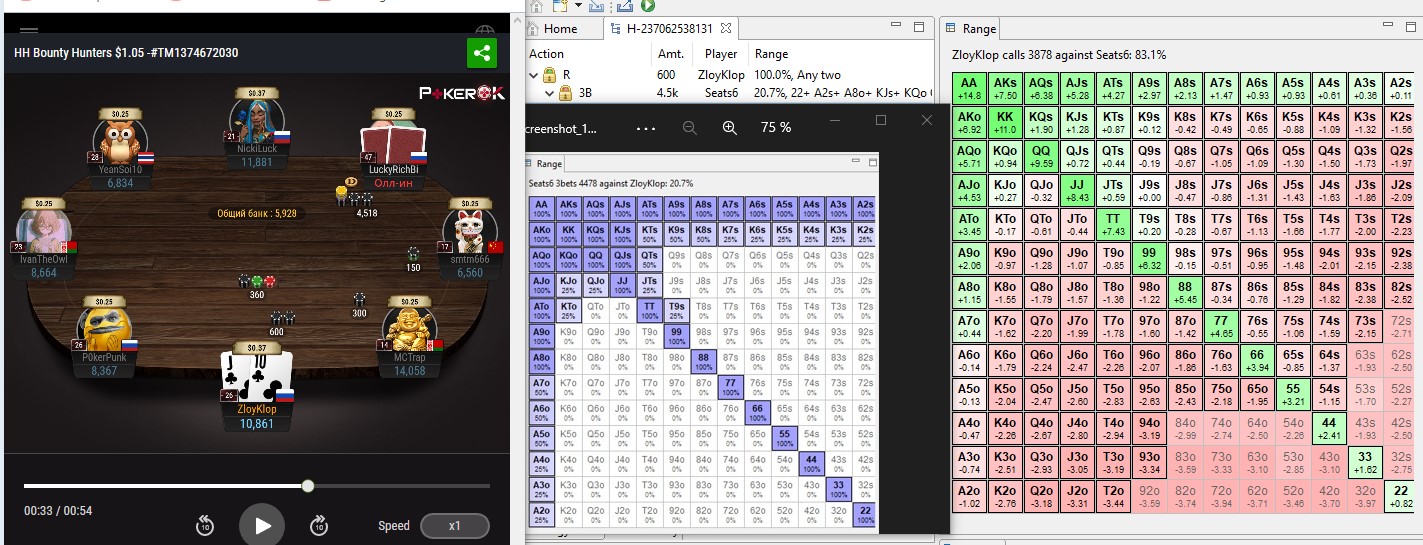Select the AKs +7.50 cell
Image resolution: width=1423 pixels, height=545 pixels.
tap(1006, 88)
